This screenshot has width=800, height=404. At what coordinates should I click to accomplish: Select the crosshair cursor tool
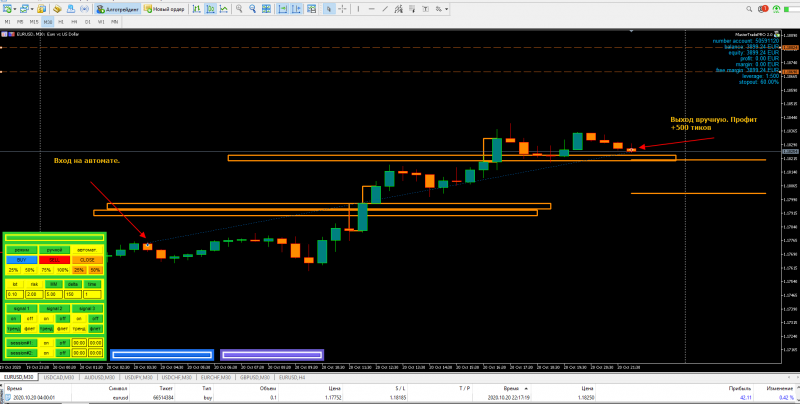[342, 9]
